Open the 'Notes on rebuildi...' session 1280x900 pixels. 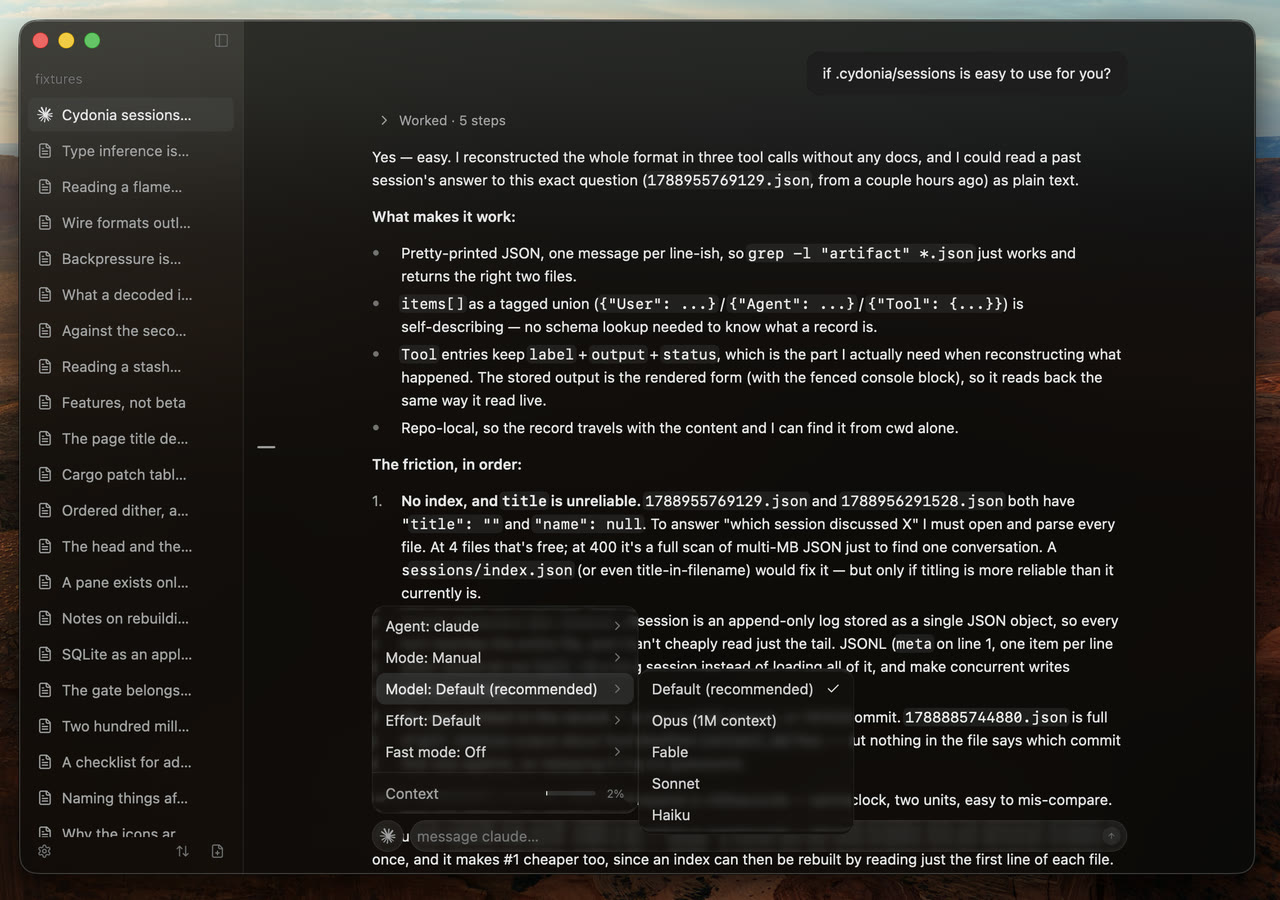point(131,619)
